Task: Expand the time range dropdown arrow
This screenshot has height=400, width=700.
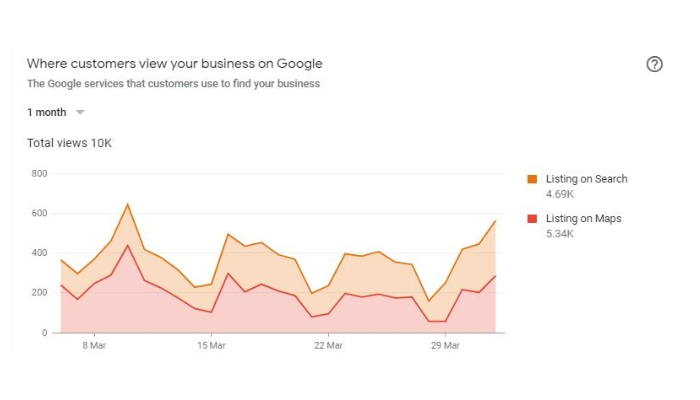Action: tap(80, 112)
